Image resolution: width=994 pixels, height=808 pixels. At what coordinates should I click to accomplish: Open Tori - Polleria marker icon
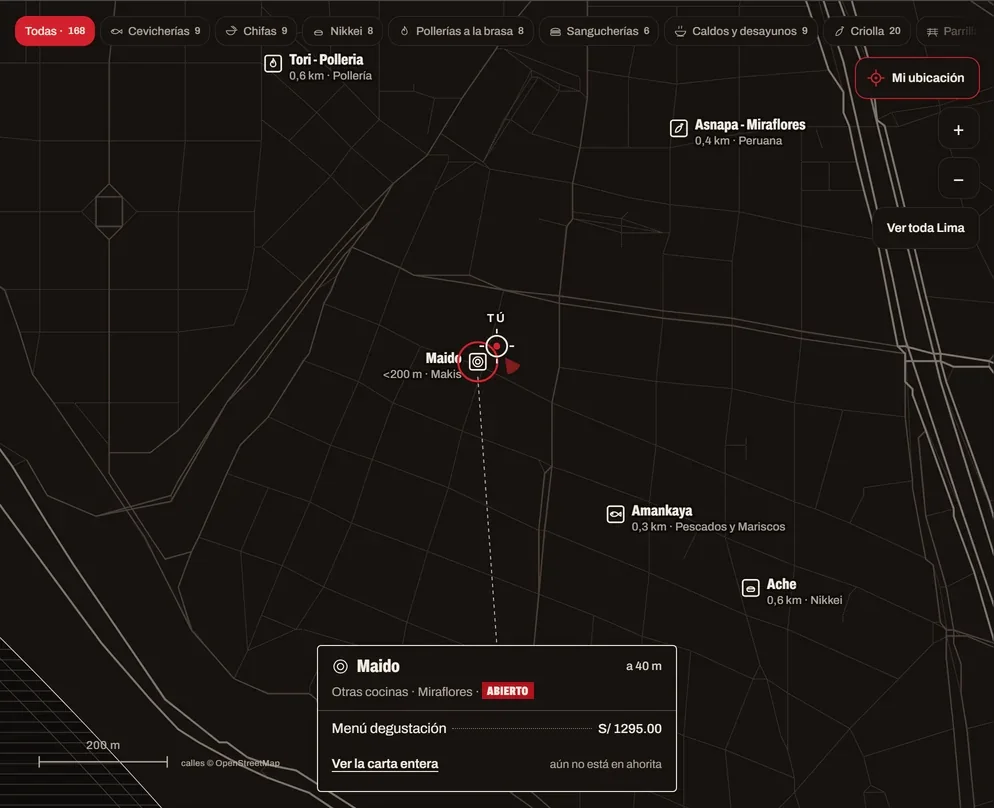273,63
